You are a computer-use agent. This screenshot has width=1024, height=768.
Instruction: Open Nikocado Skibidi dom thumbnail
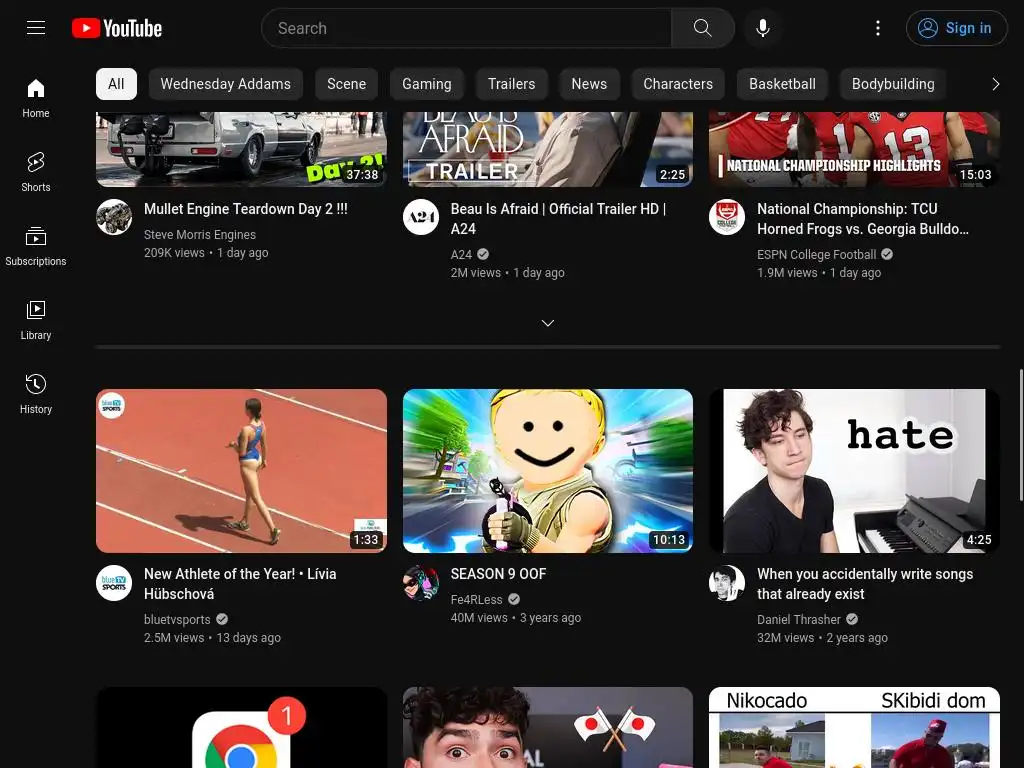coord(854,728)
